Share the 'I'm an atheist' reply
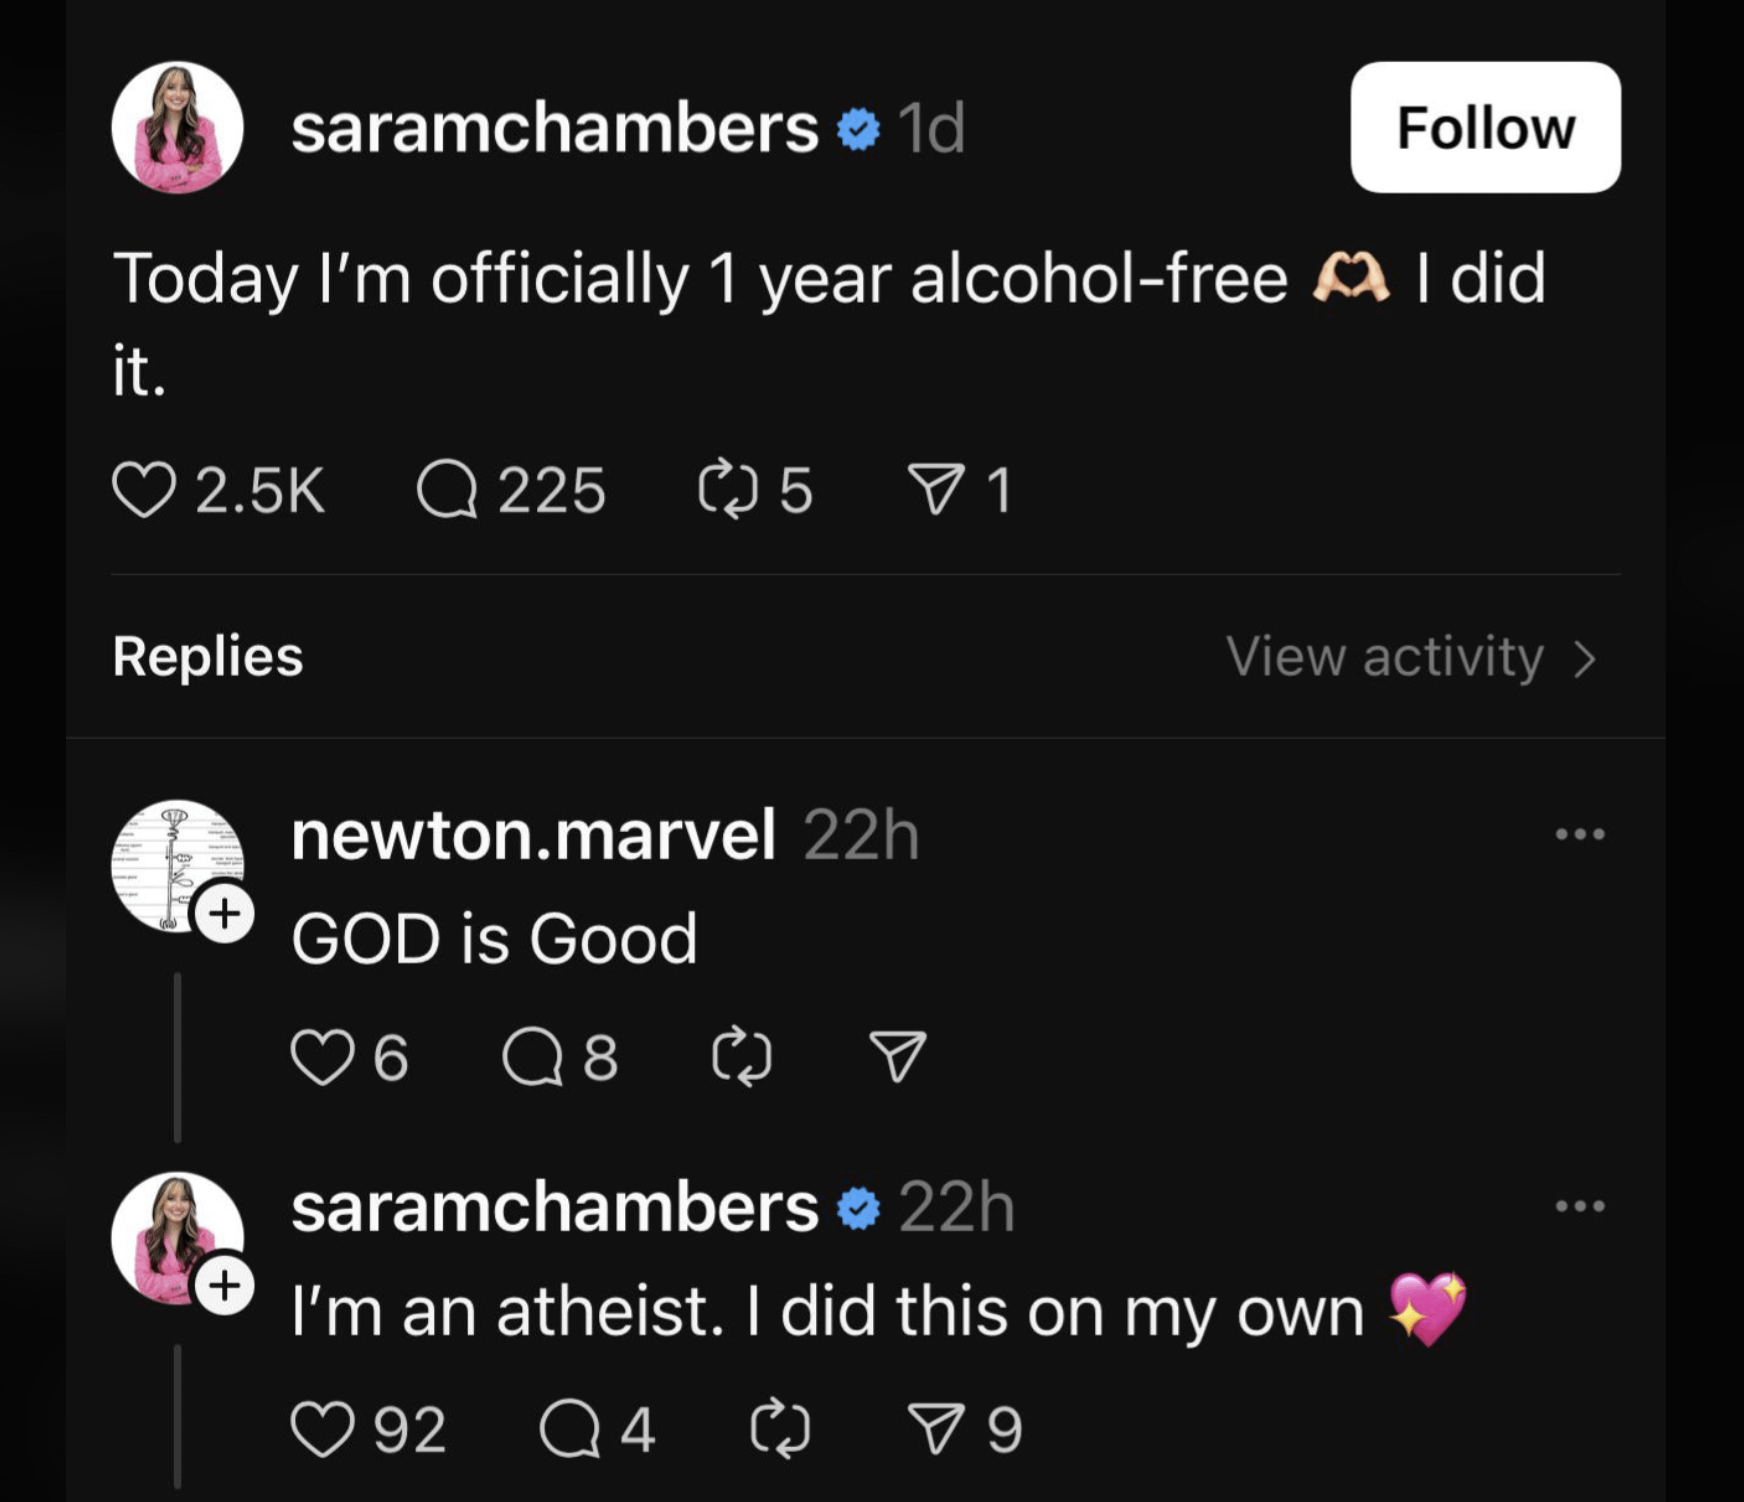The width and height of the screenshot is (1744, 1502). pyautogui.click(x=936, y=1429)
